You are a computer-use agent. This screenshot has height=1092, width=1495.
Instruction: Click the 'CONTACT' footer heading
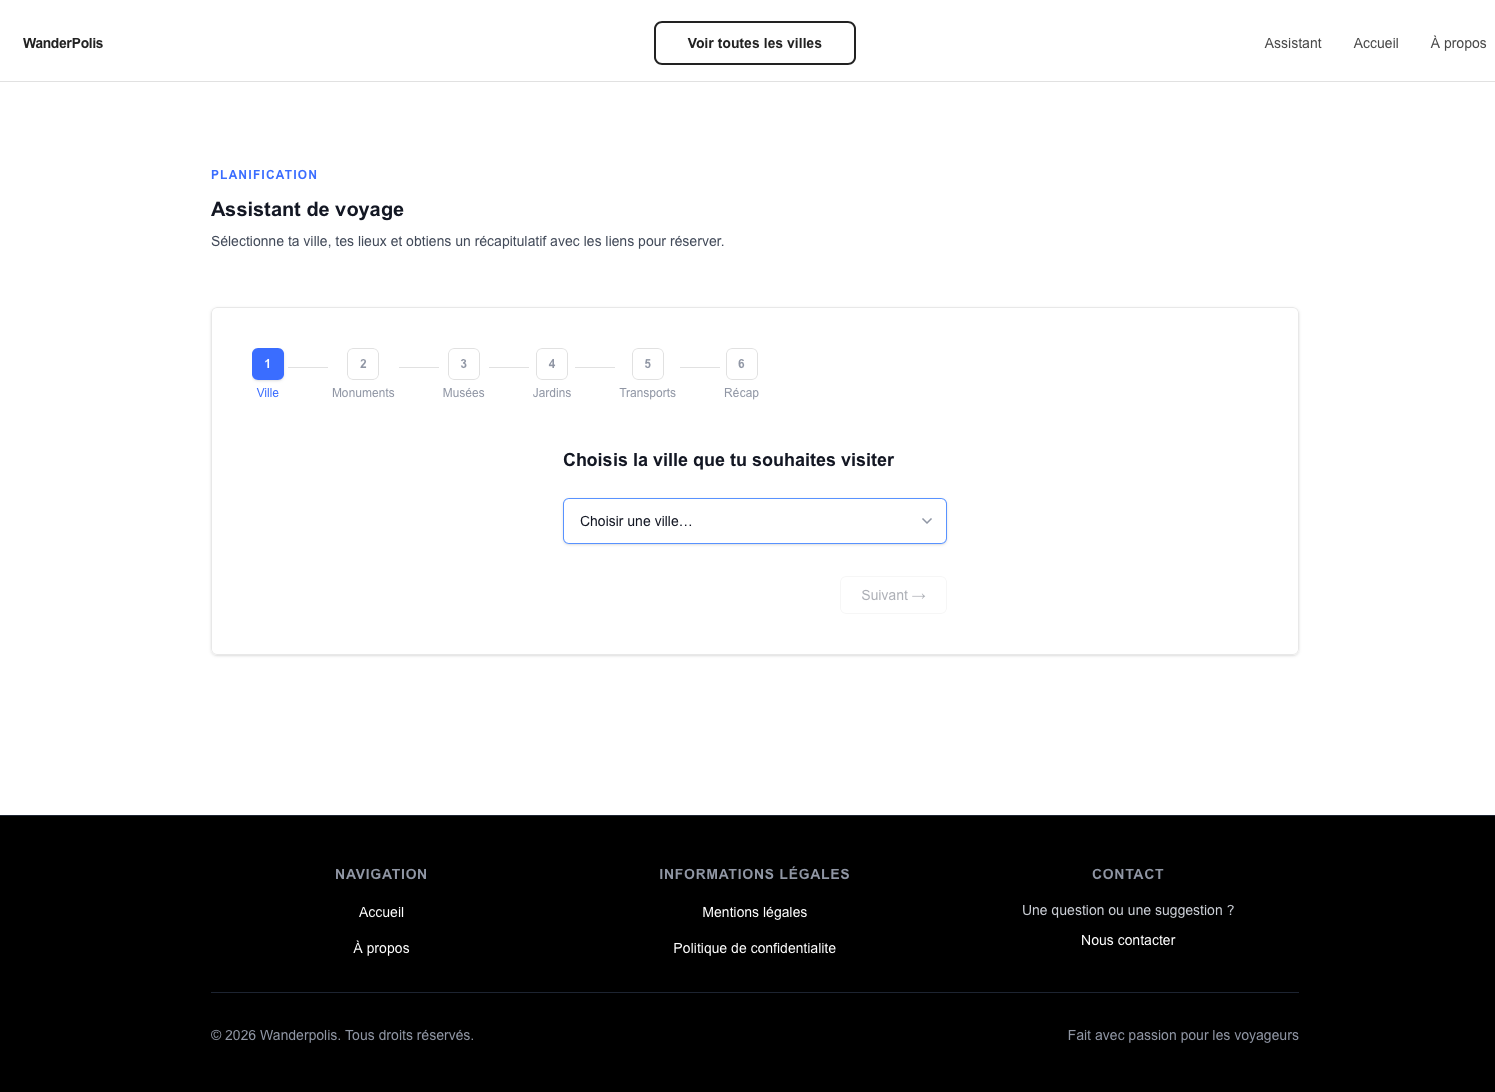[1128, 874]
